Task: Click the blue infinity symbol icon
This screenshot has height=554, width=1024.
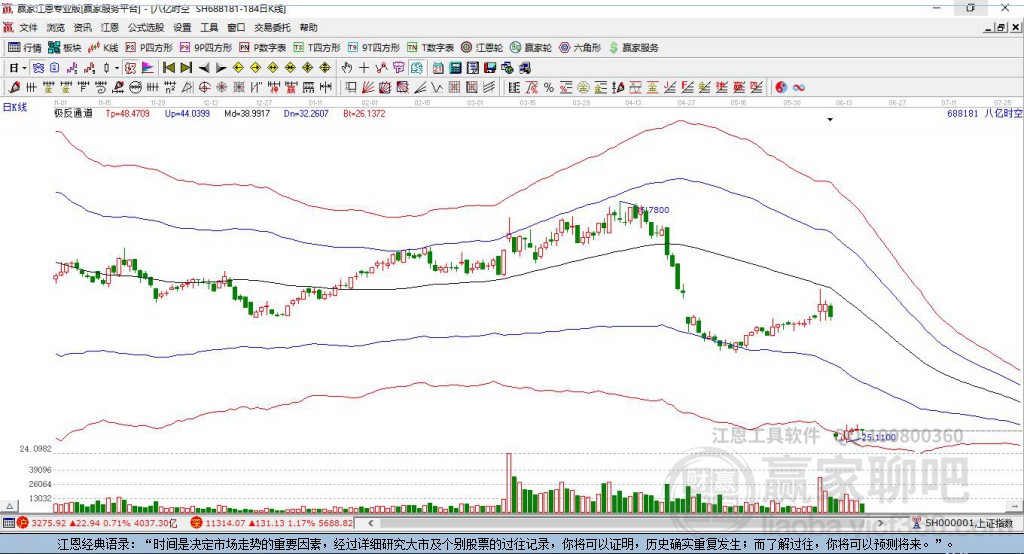Action: (799, 88)
